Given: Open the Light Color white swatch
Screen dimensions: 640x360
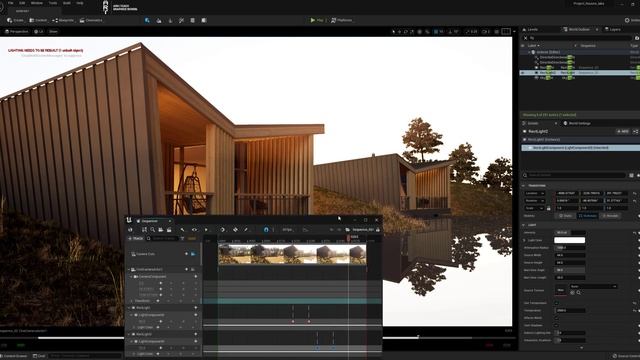Looking at the screenshot, I should point(569,240).
